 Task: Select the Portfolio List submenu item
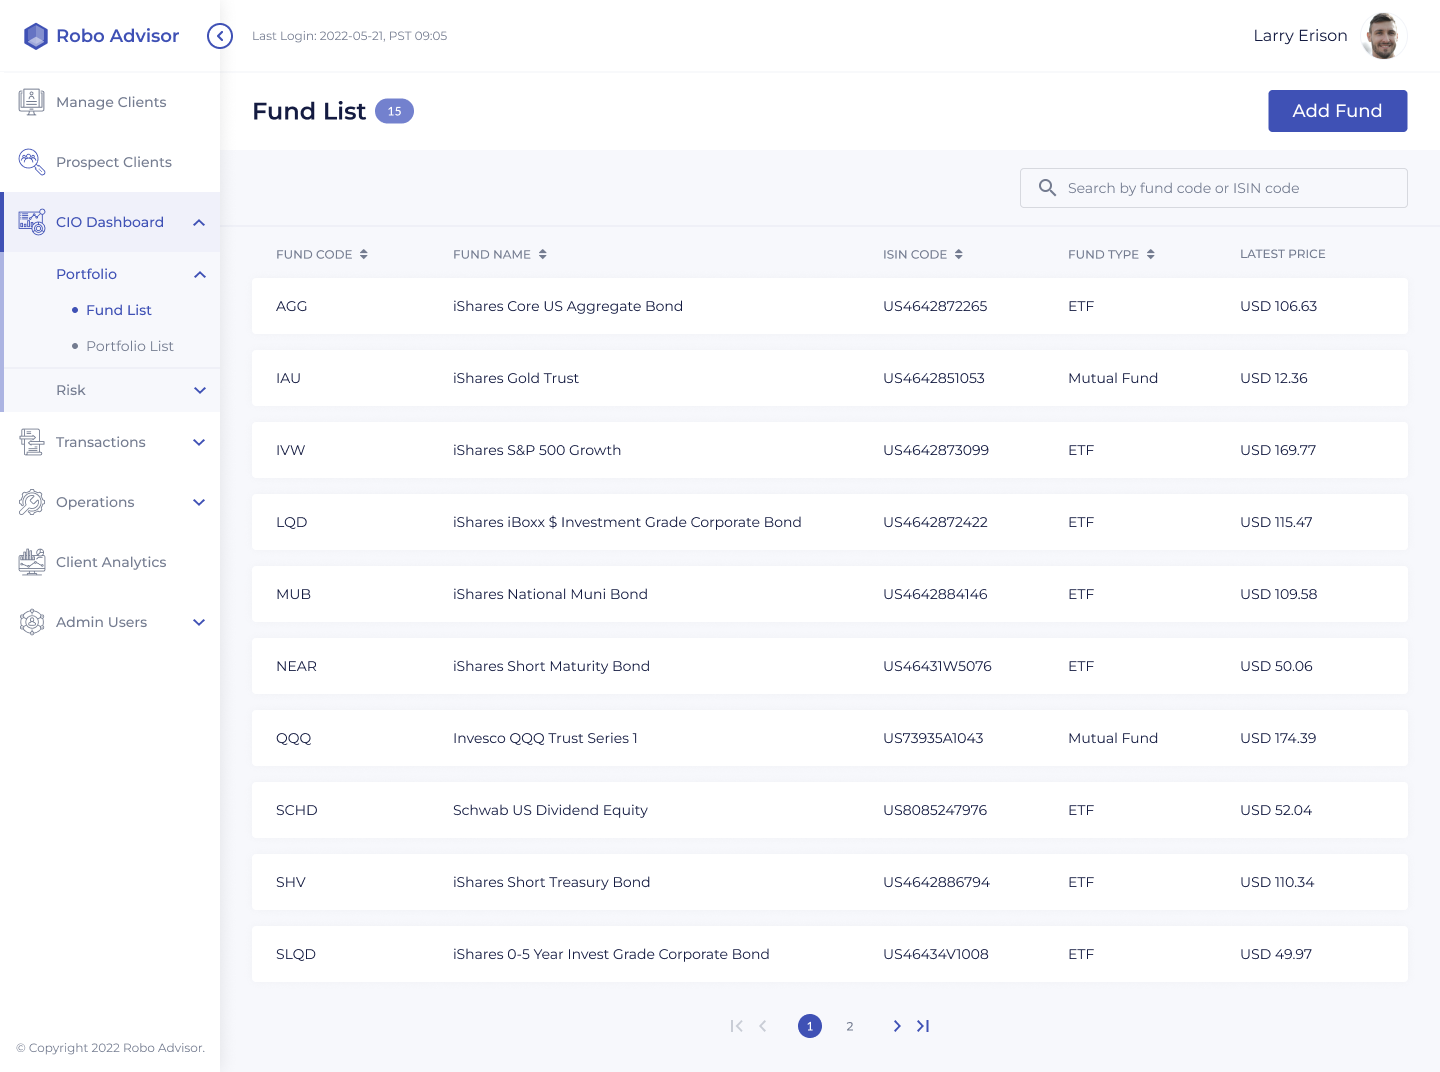[130, 346]
